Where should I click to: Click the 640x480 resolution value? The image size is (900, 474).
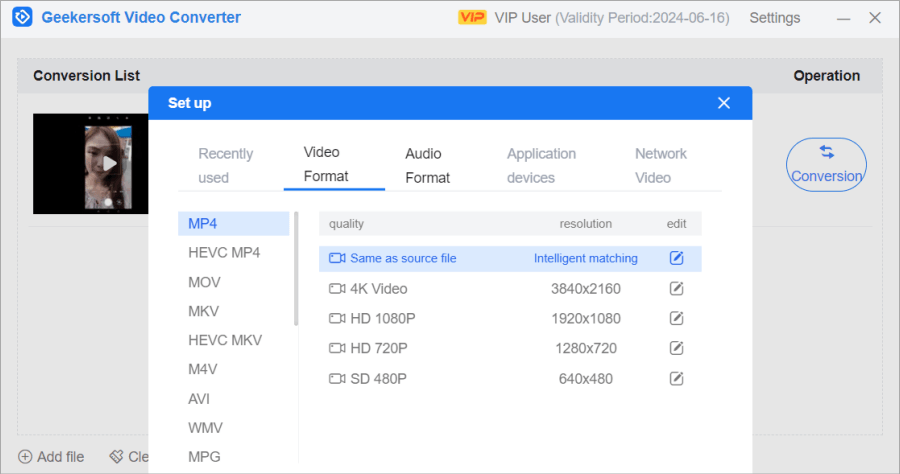point(585,379)
